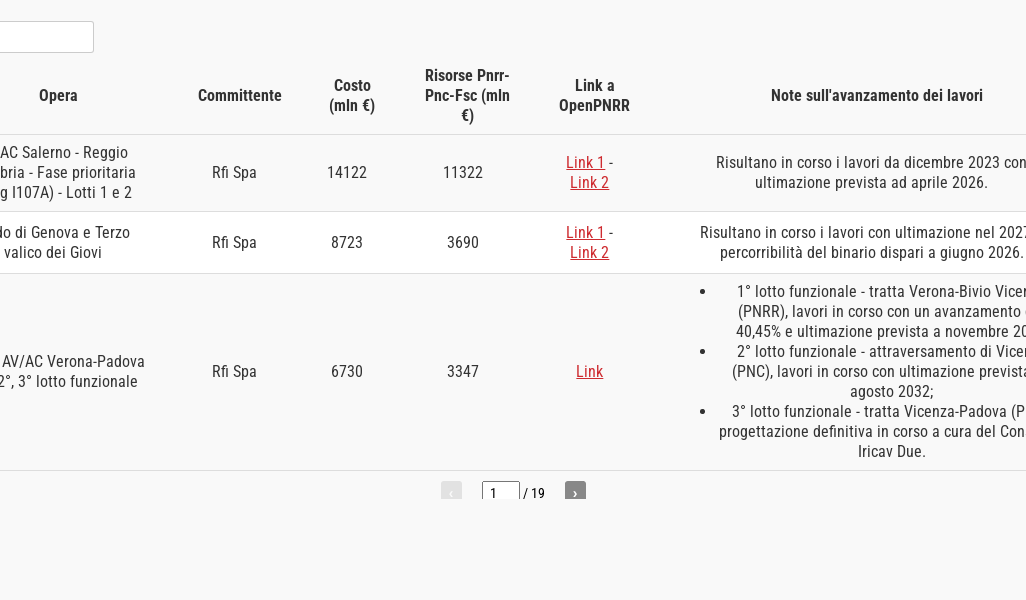Sort by Costo (mln €) column header

pyautogui.click(x=352, y=96)
